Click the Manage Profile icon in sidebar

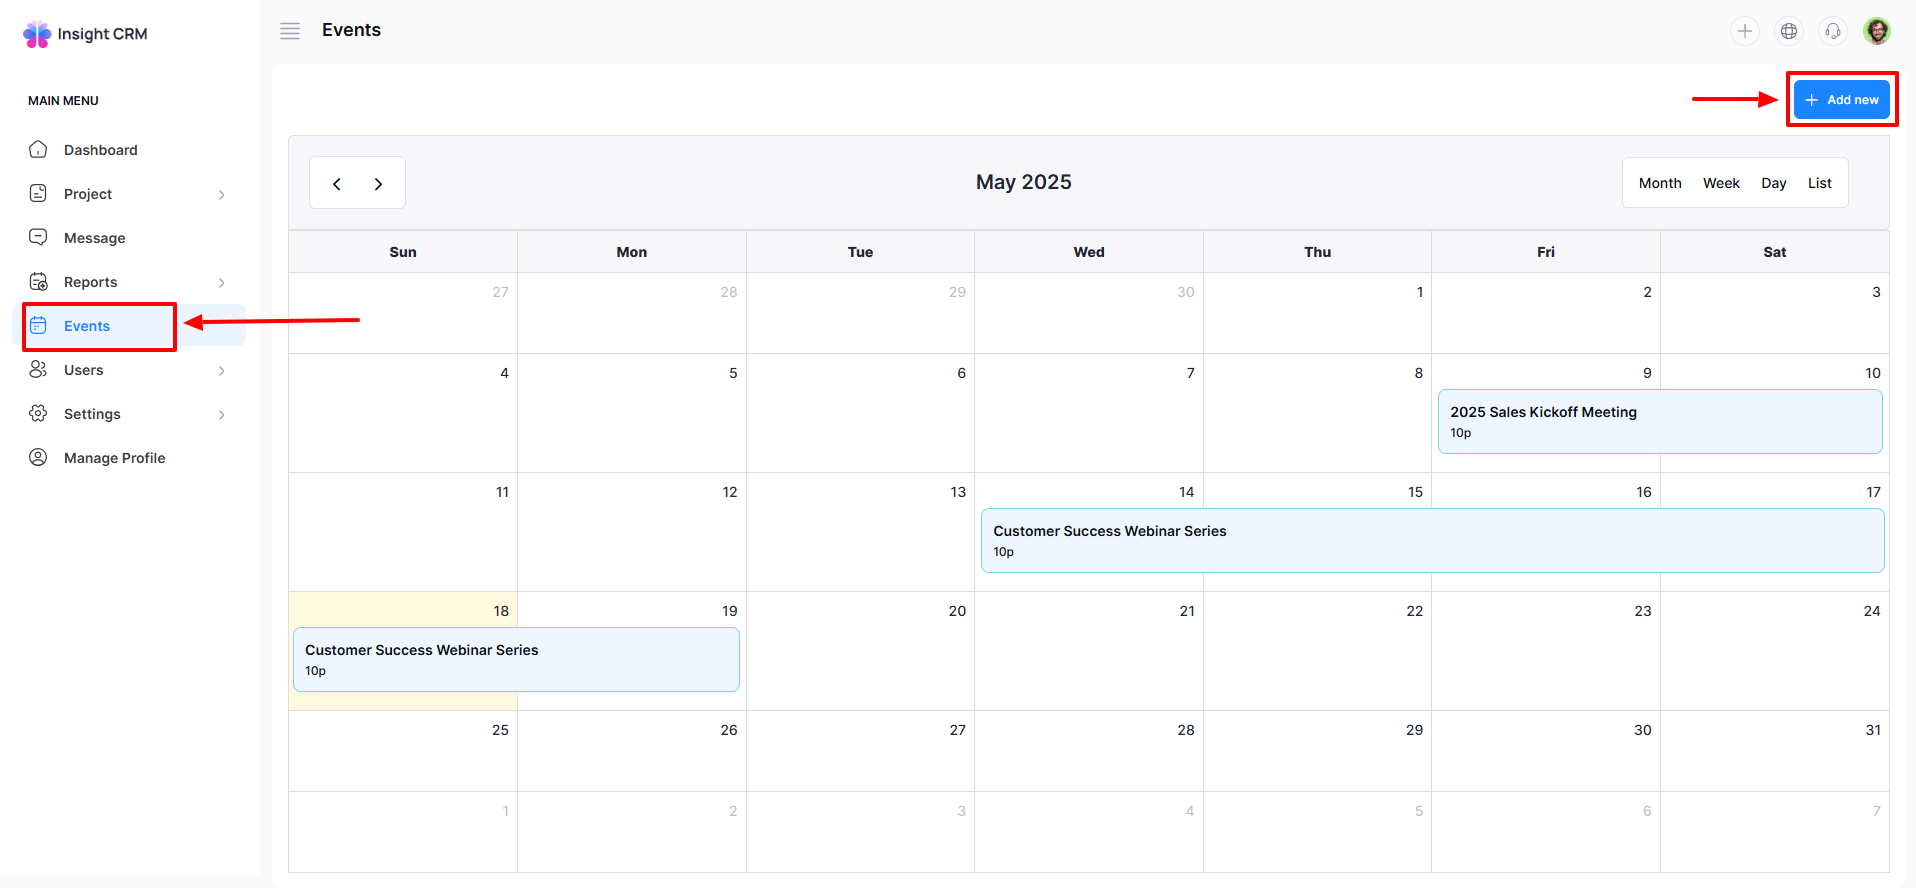coord(38,458)
